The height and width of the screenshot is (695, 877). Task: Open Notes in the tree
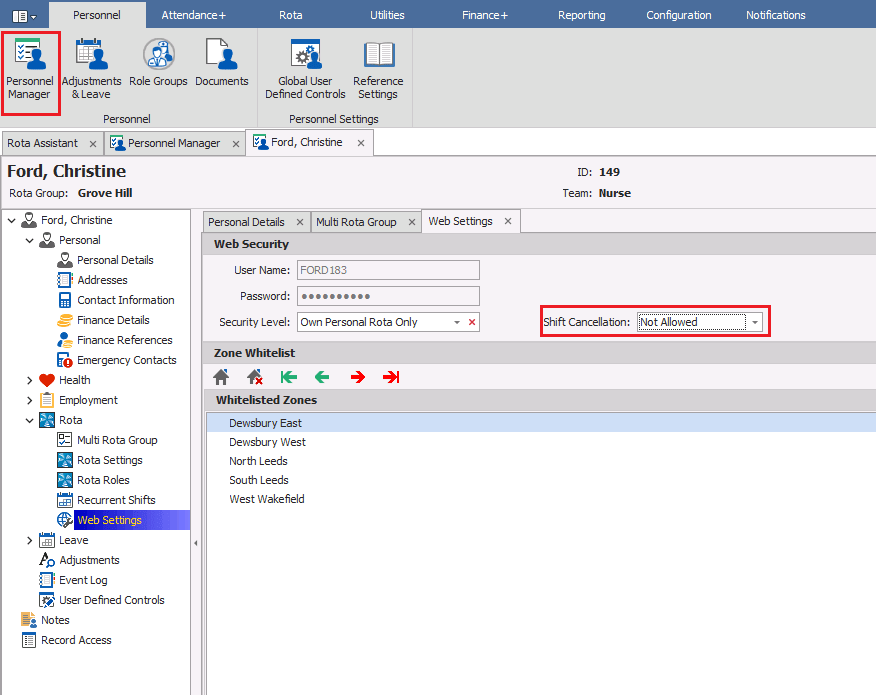55,620
